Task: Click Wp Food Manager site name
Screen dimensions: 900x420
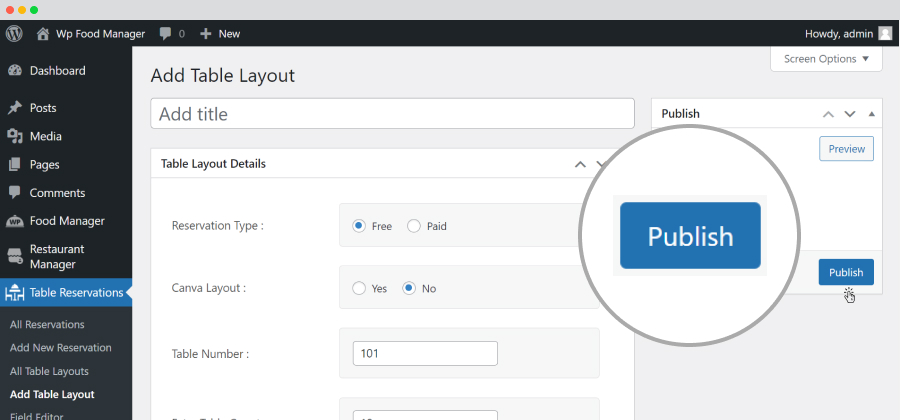Action: click(x=100, y=34)
